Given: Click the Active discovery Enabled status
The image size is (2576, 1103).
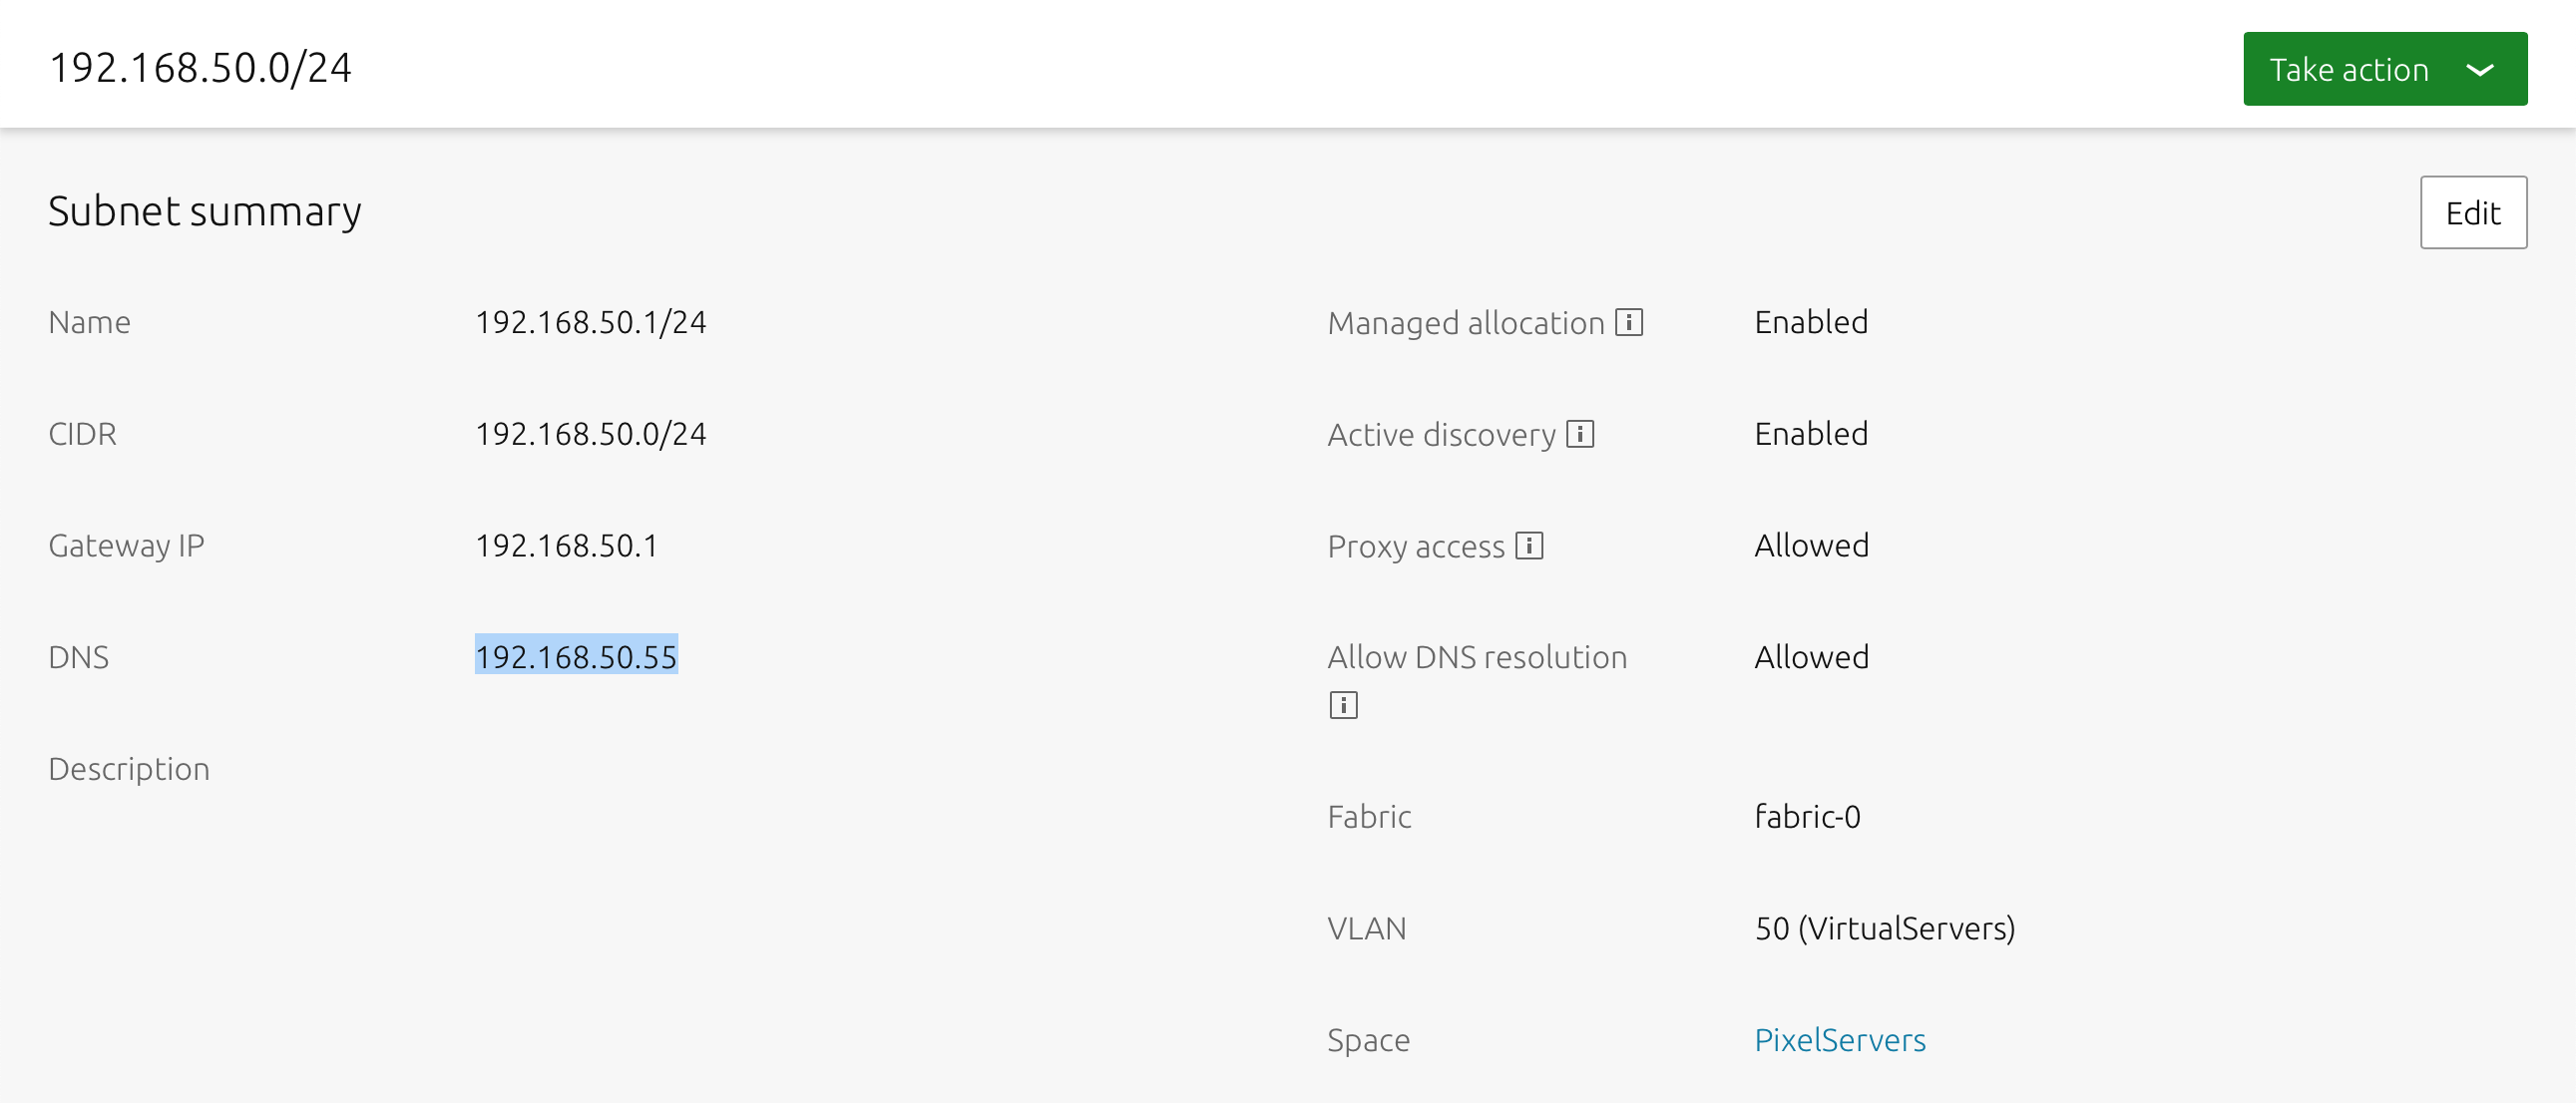Looking at the screenshot, I should coord(1810,434).
